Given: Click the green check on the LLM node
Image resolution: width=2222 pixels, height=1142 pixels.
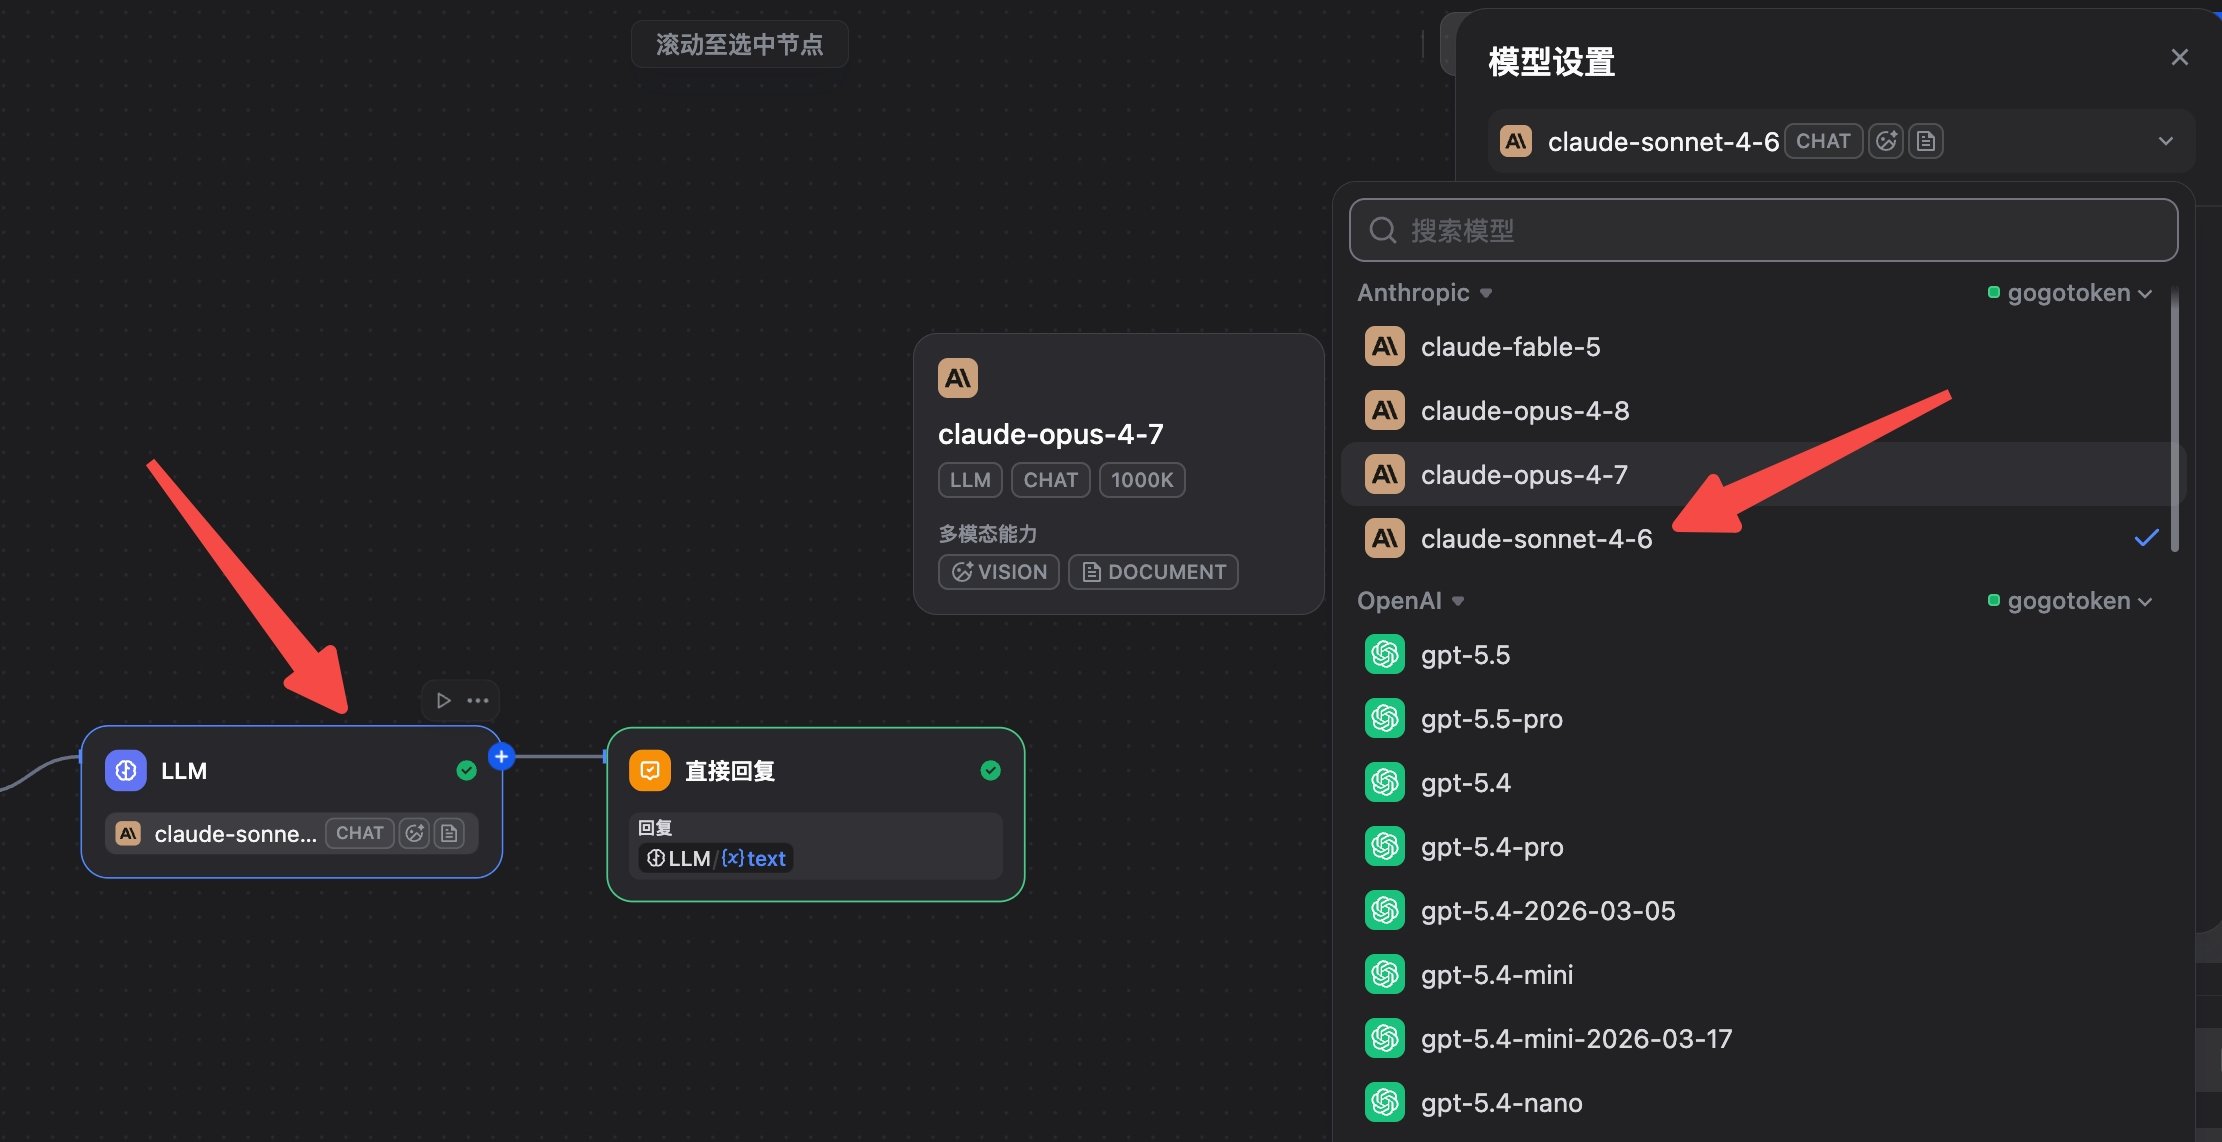Looking at the screenshot, I should 466,770.
